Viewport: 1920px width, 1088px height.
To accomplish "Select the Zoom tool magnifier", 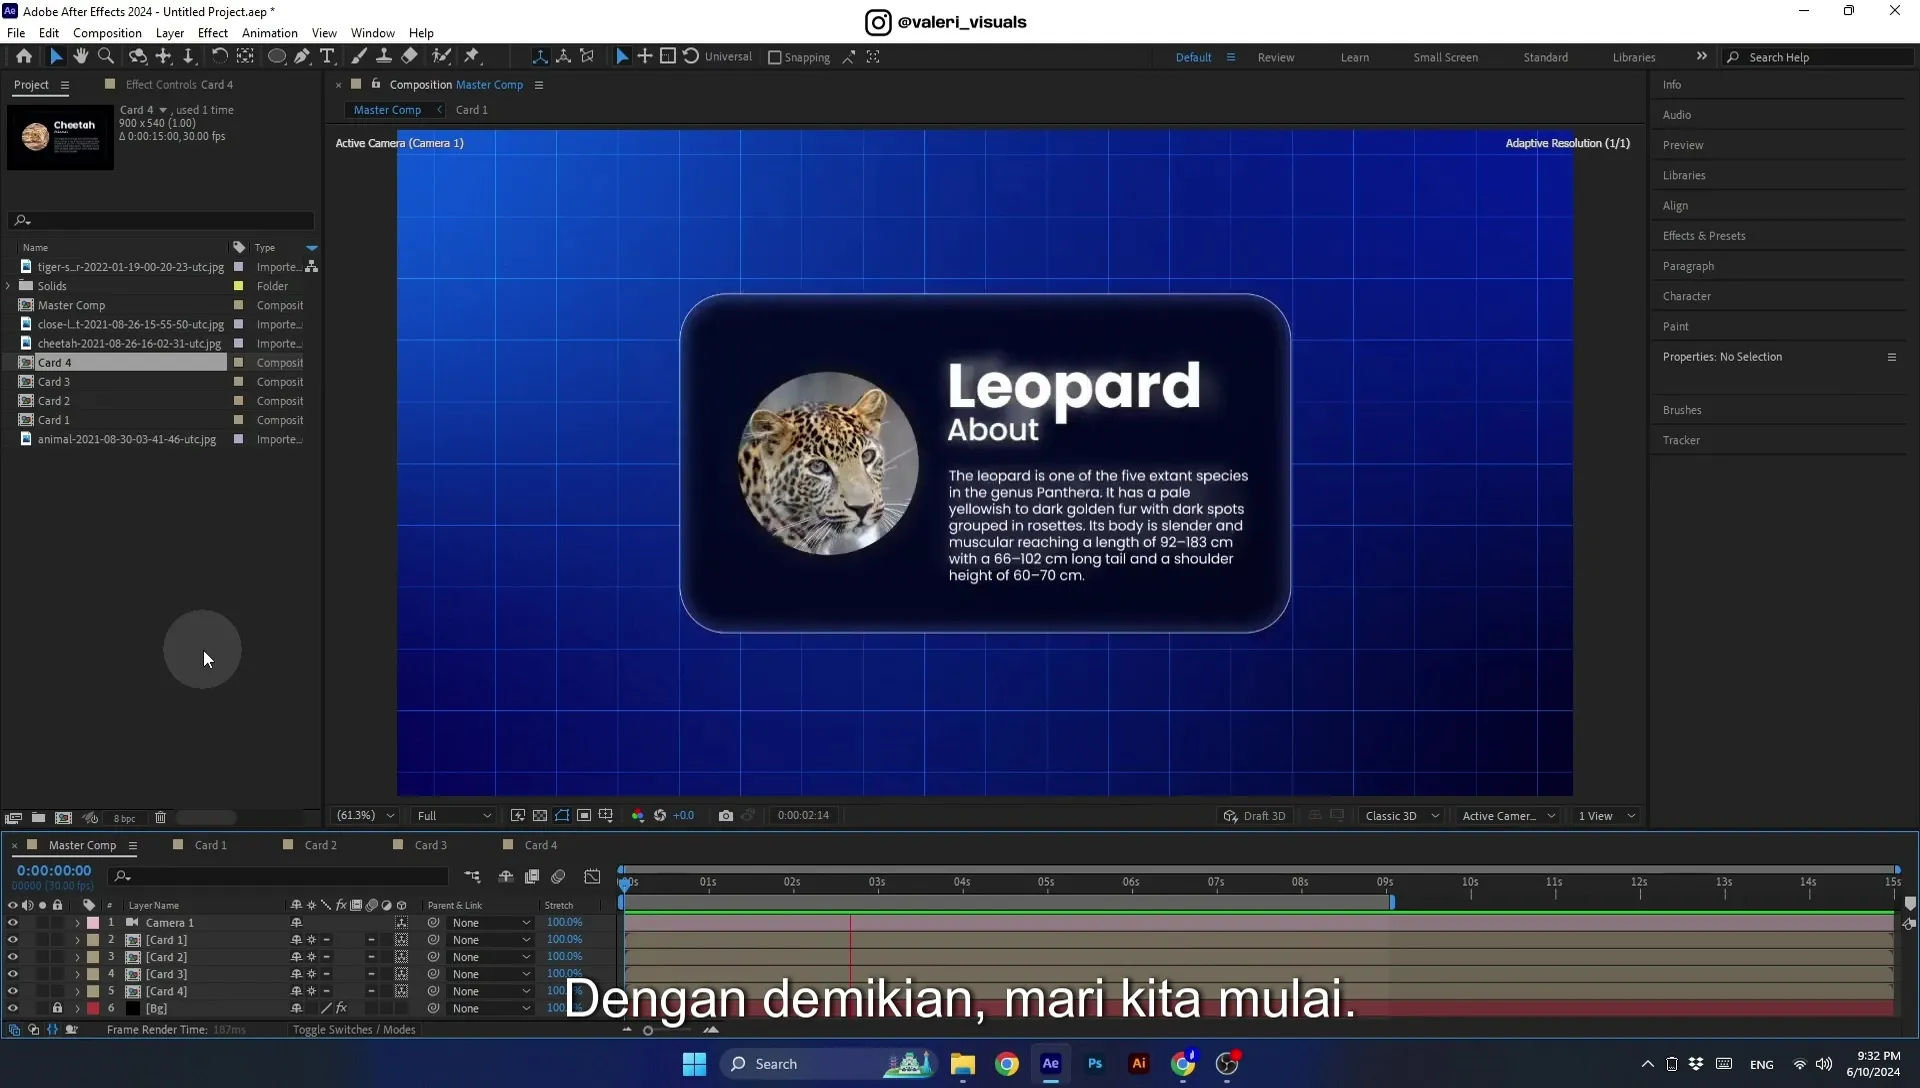I will [106, 57].
